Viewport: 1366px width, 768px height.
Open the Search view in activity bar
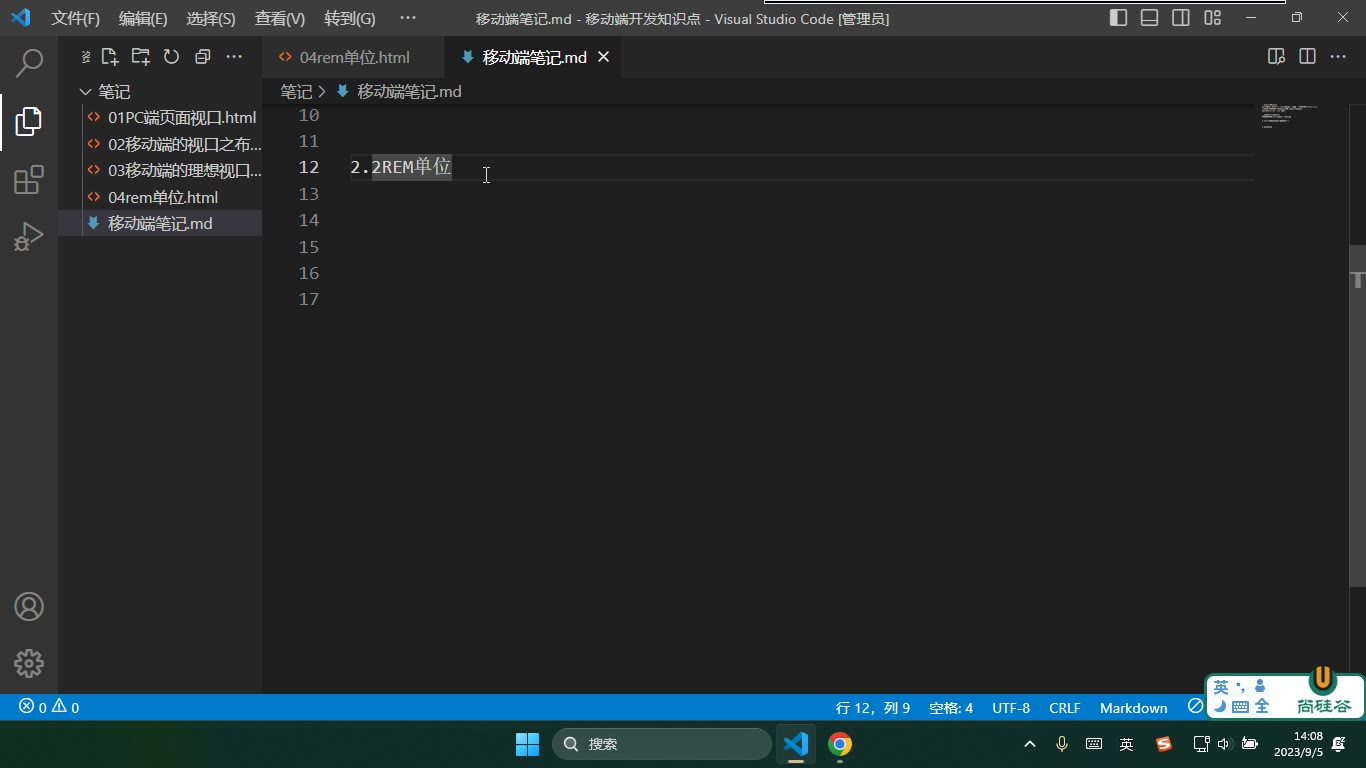tap(29, 63)
